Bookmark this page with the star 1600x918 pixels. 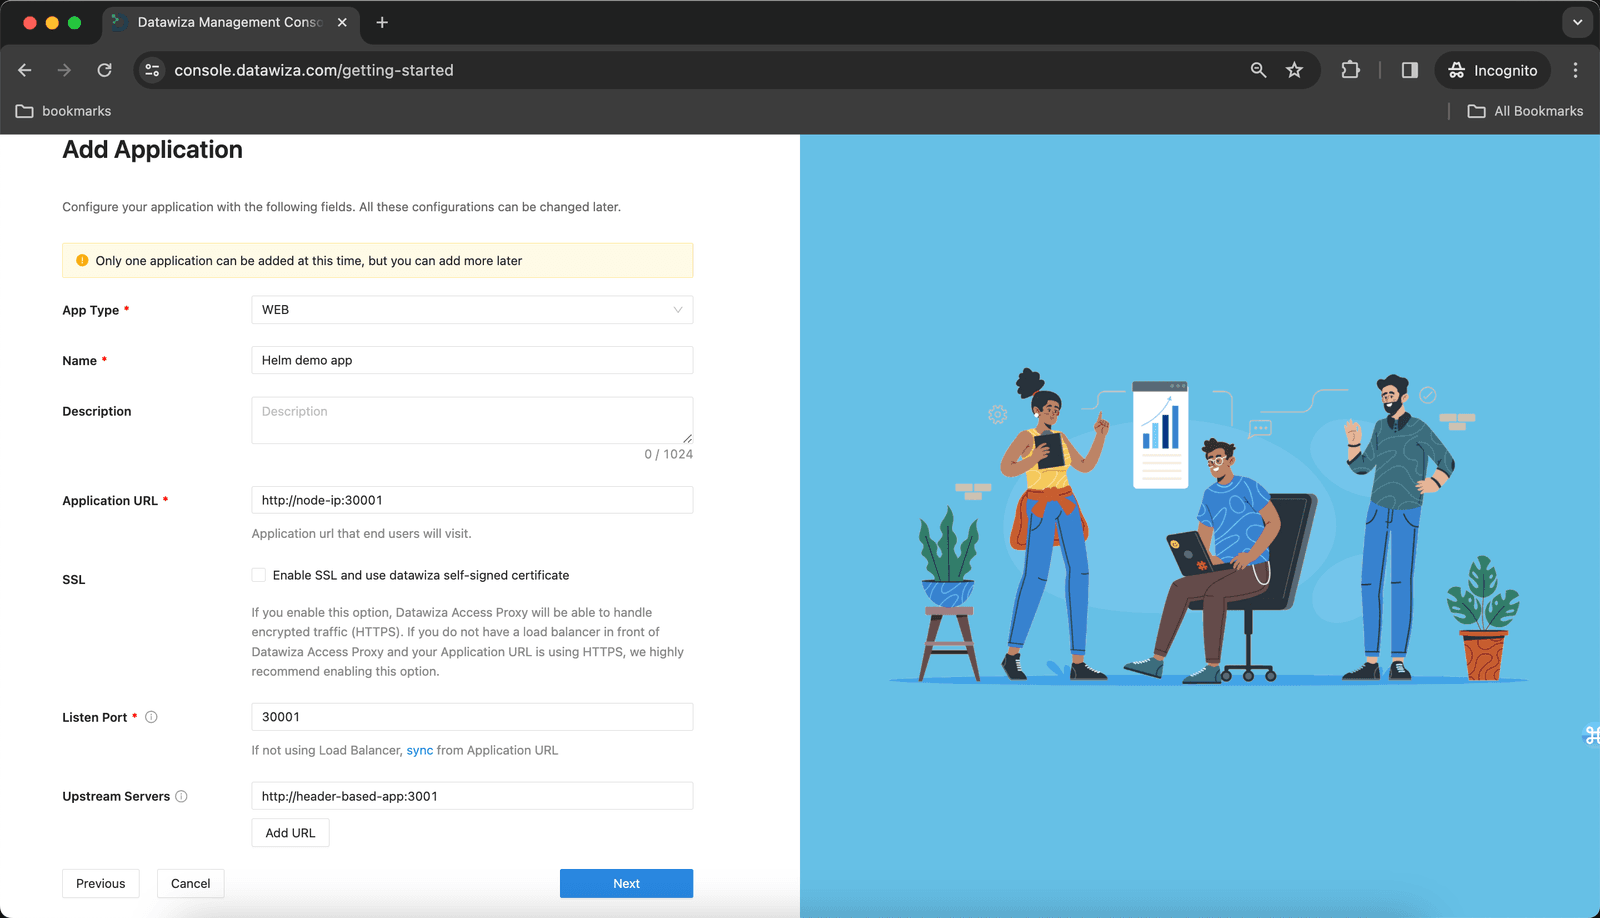tap(1295, 70)
